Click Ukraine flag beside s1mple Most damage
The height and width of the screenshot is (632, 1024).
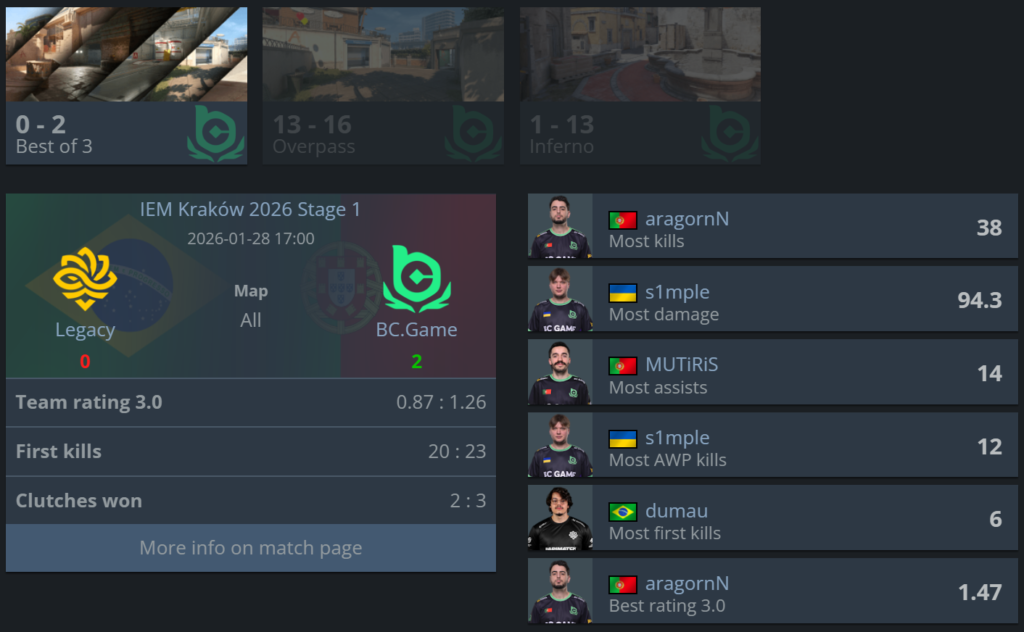click(622, 292)
